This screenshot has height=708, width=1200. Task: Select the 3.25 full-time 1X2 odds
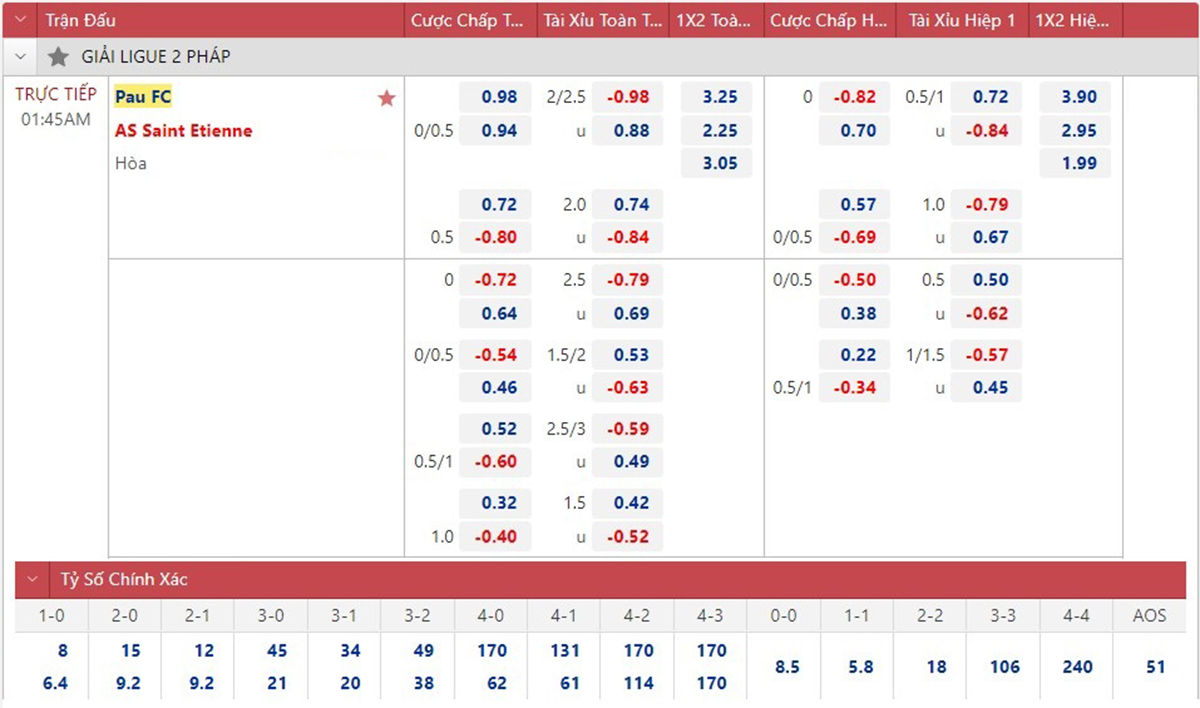720,97
